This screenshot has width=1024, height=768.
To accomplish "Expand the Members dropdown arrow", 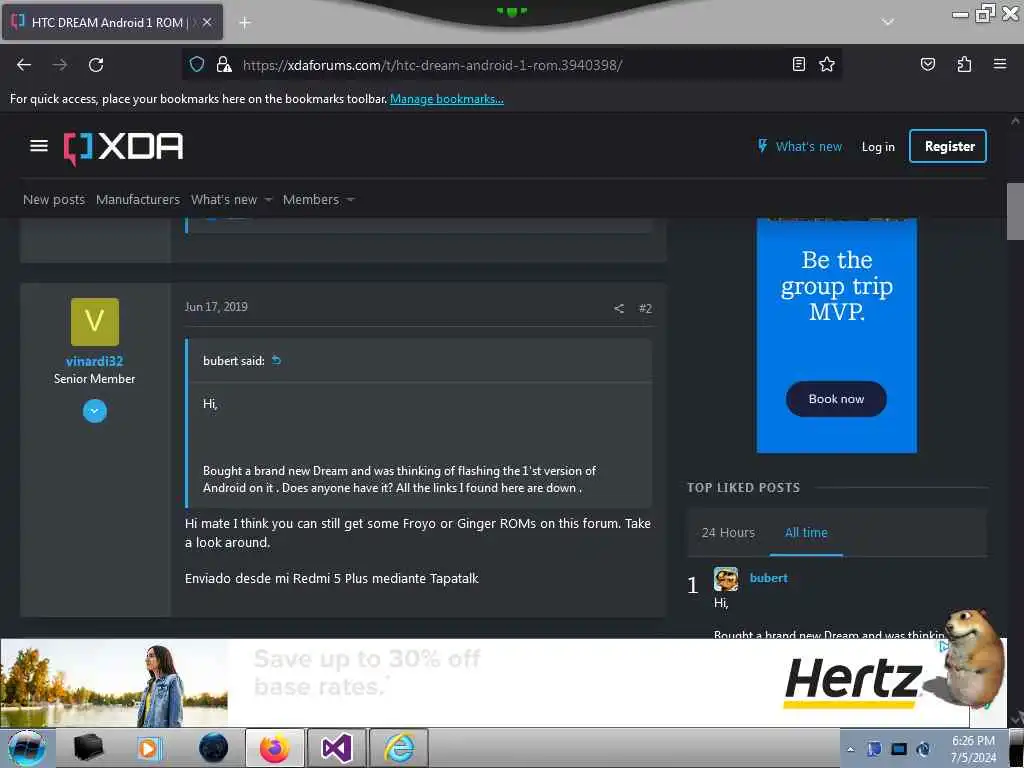I will point(351,200).
